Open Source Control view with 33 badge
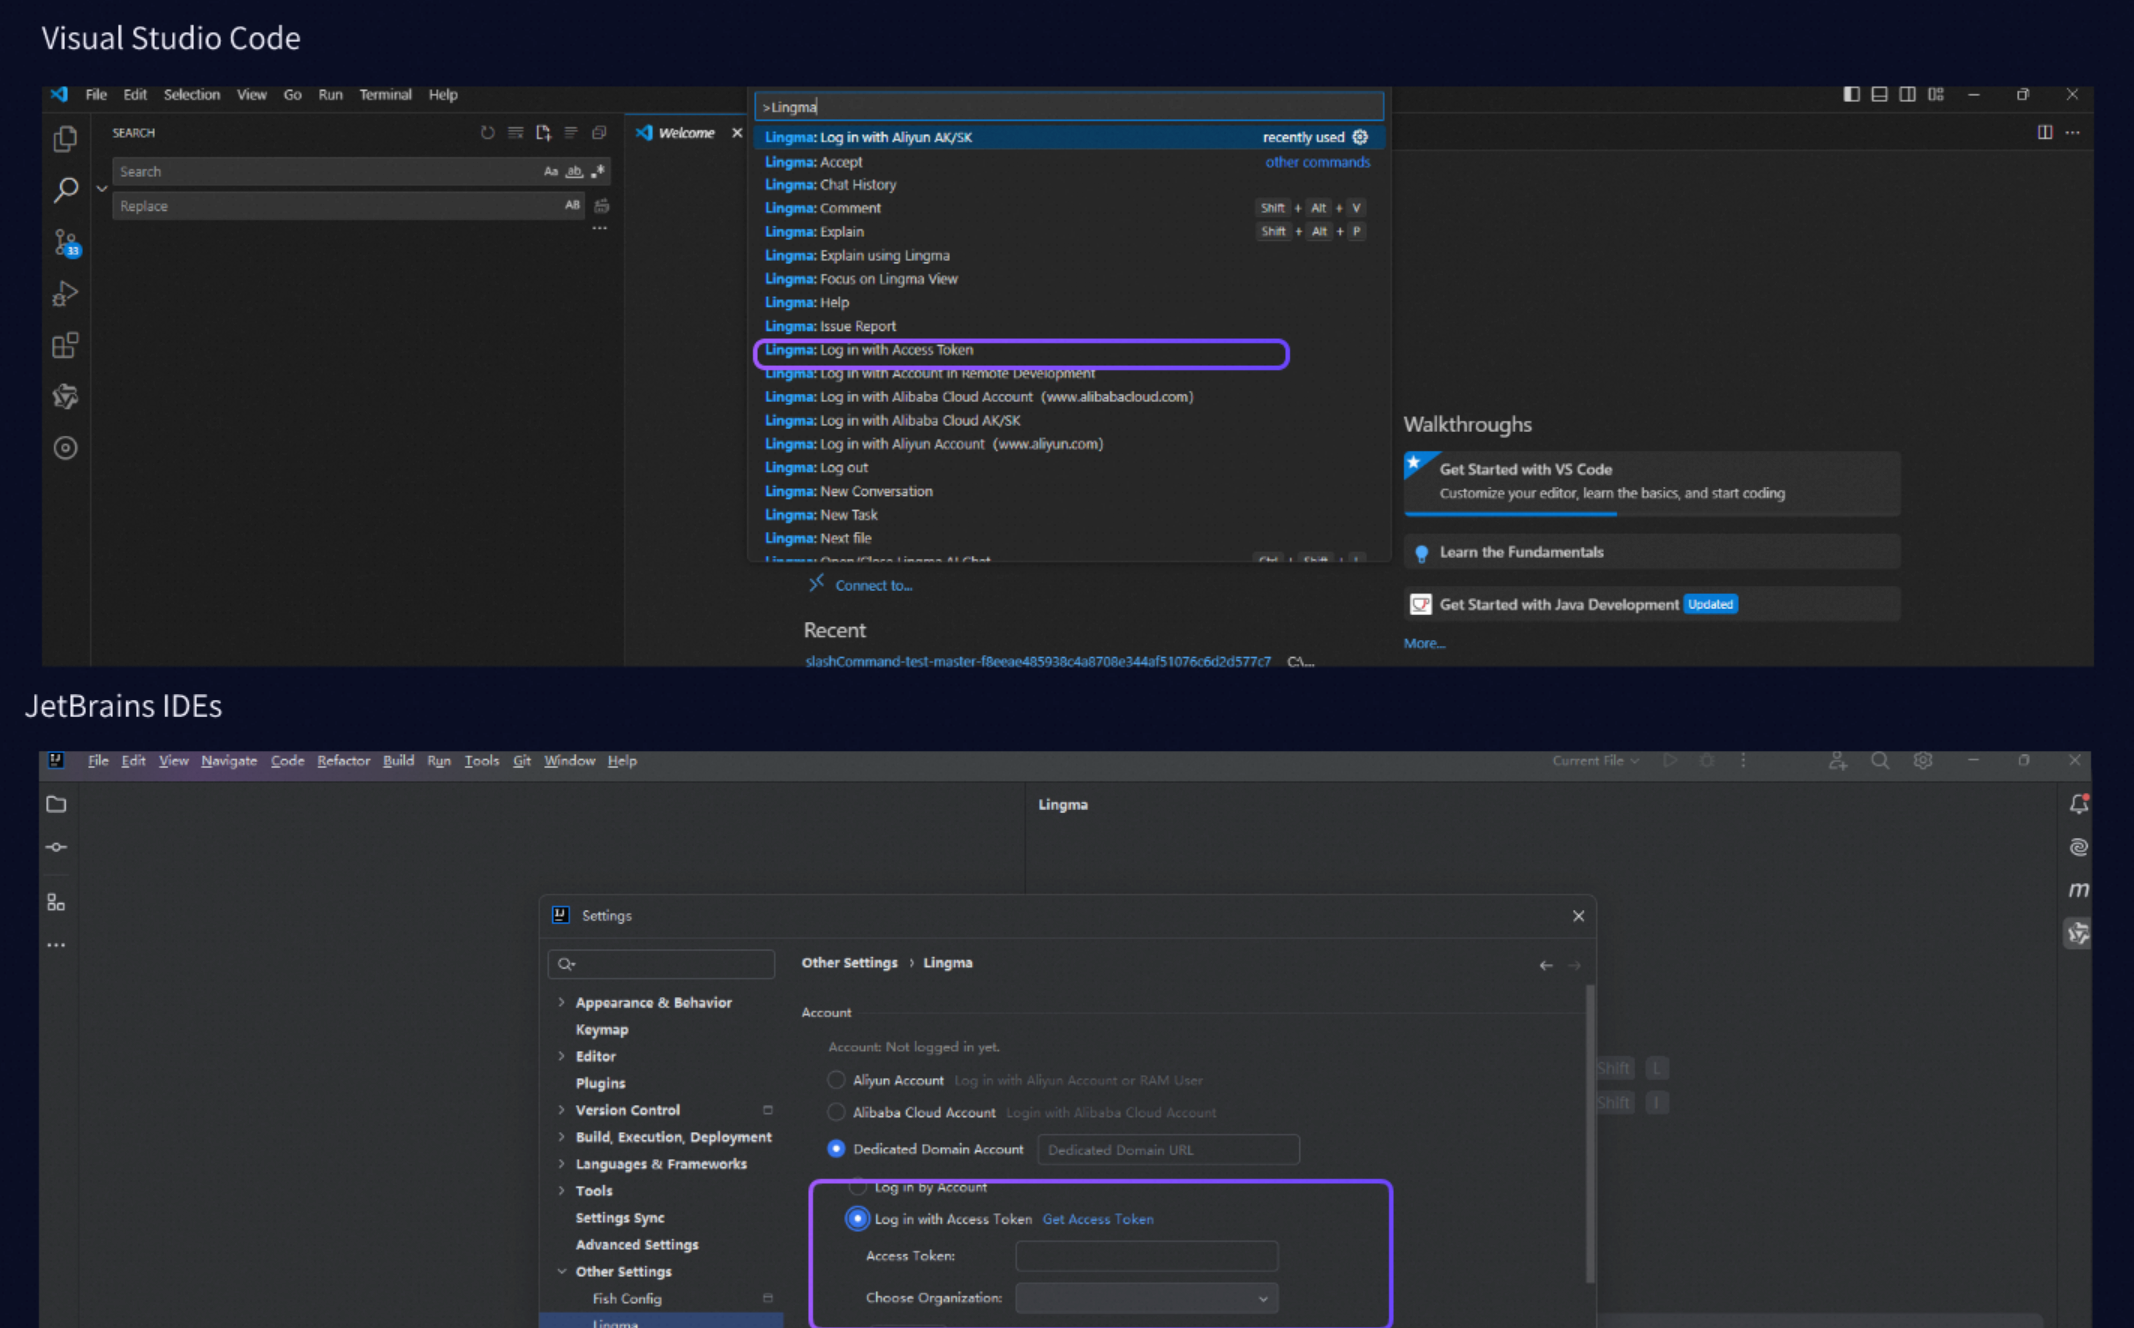This screenshot has height=1328, width=2134. pyautogui.click(x=66, y=243)
